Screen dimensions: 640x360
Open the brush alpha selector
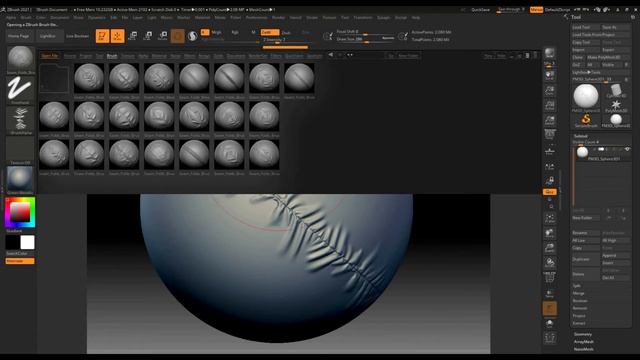pyautogui.click(x=20, y=120)
